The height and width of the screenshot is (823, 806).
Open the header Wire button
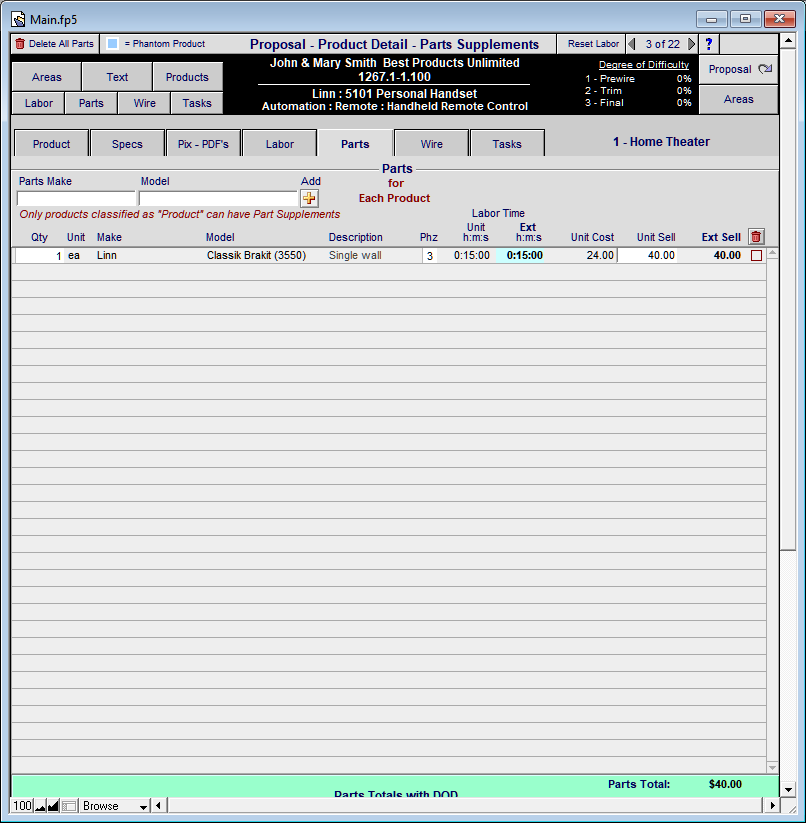(x=144, y=103)
